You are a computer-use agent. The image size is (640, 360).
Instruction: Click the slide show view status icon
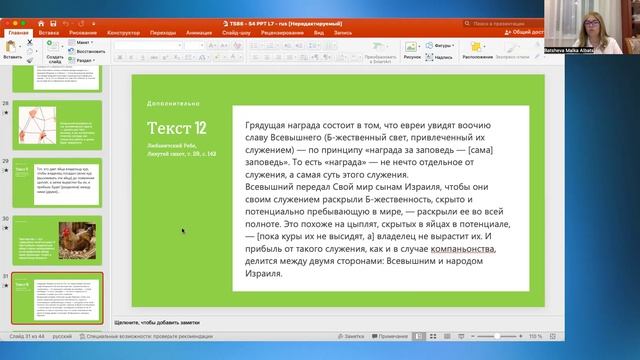coord(461,336)
